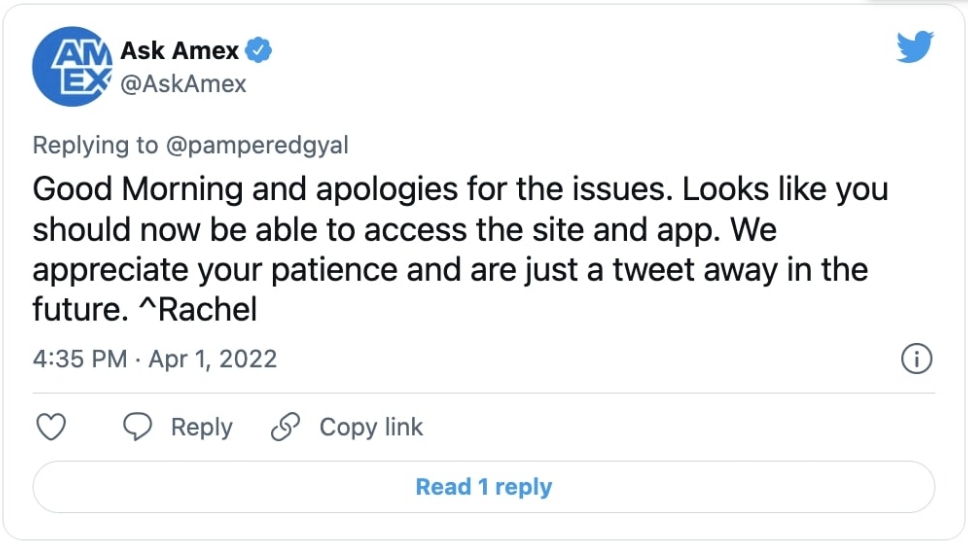This screenshot has width=968, height=543.
Task: Select the 'Copy link' text
Action: coord(371,427)
